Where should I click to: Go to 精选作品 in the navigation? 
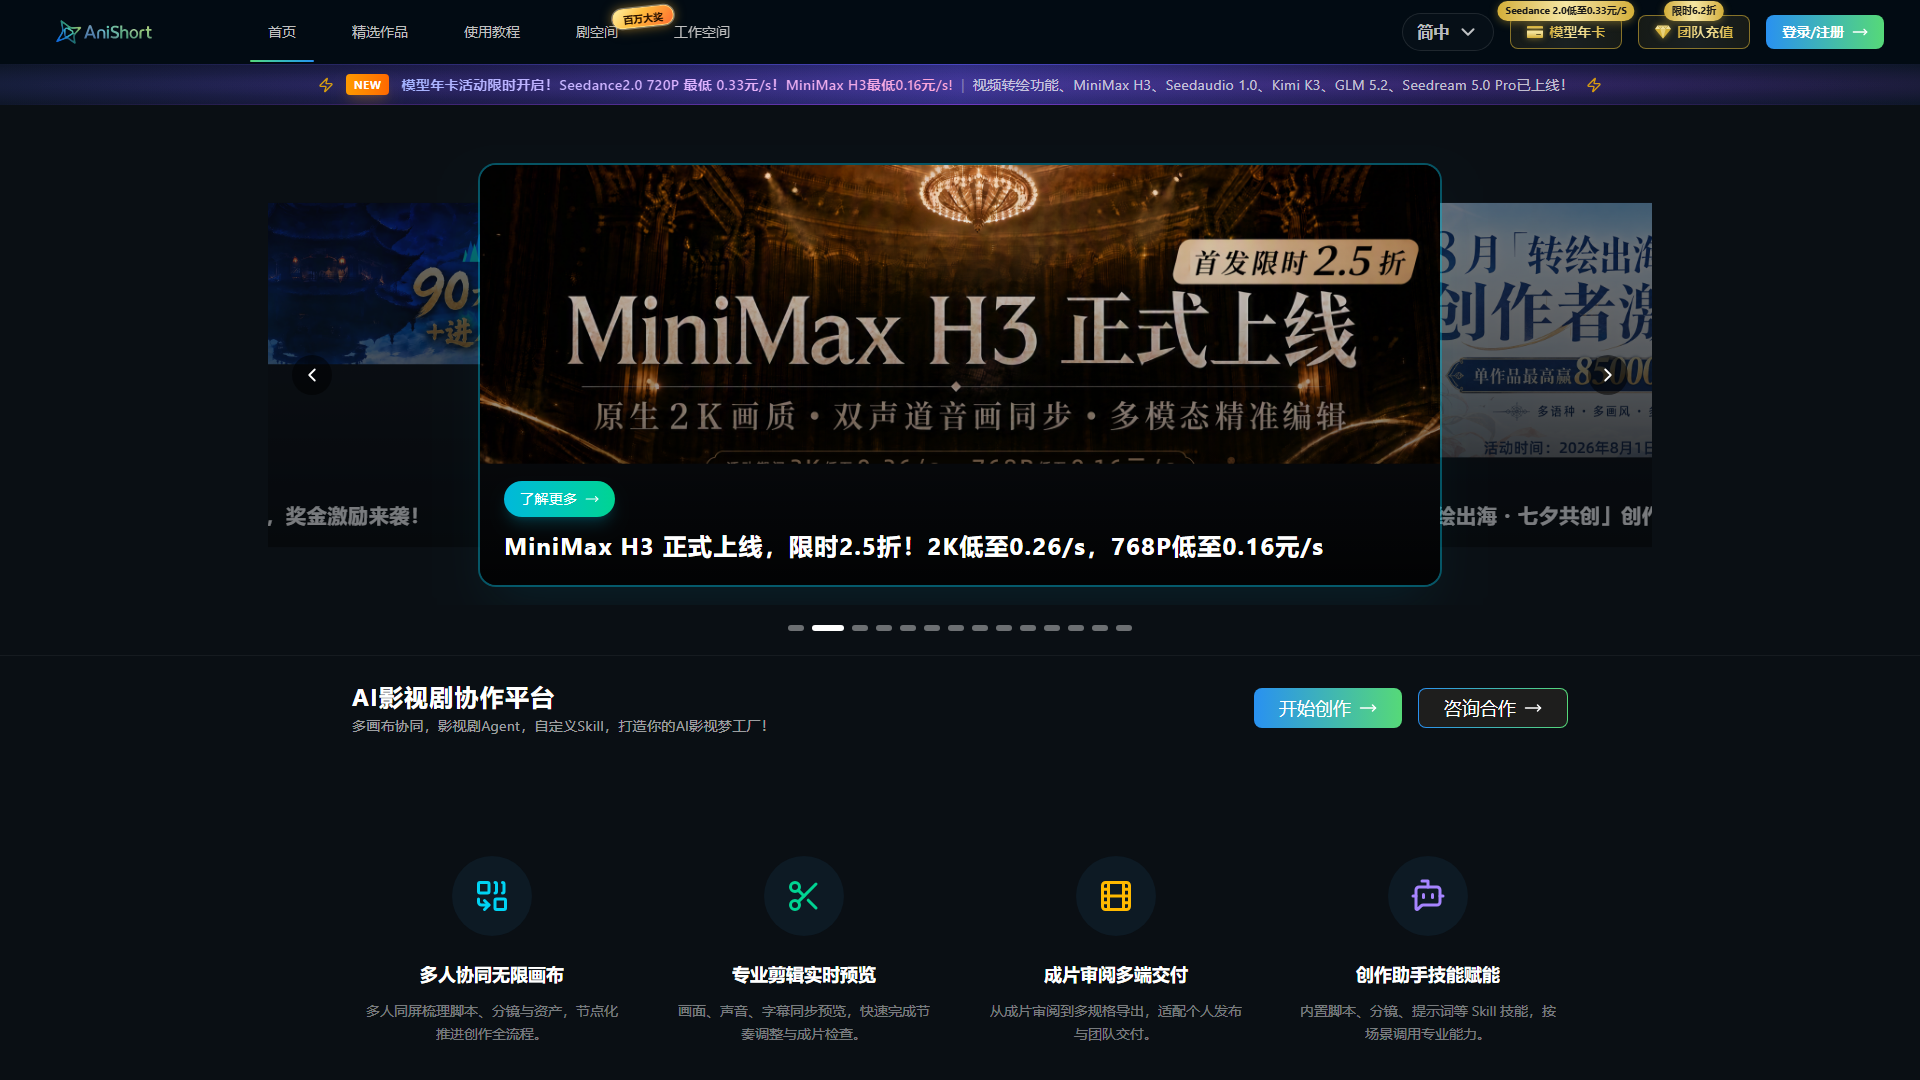[x=380, y=32]
